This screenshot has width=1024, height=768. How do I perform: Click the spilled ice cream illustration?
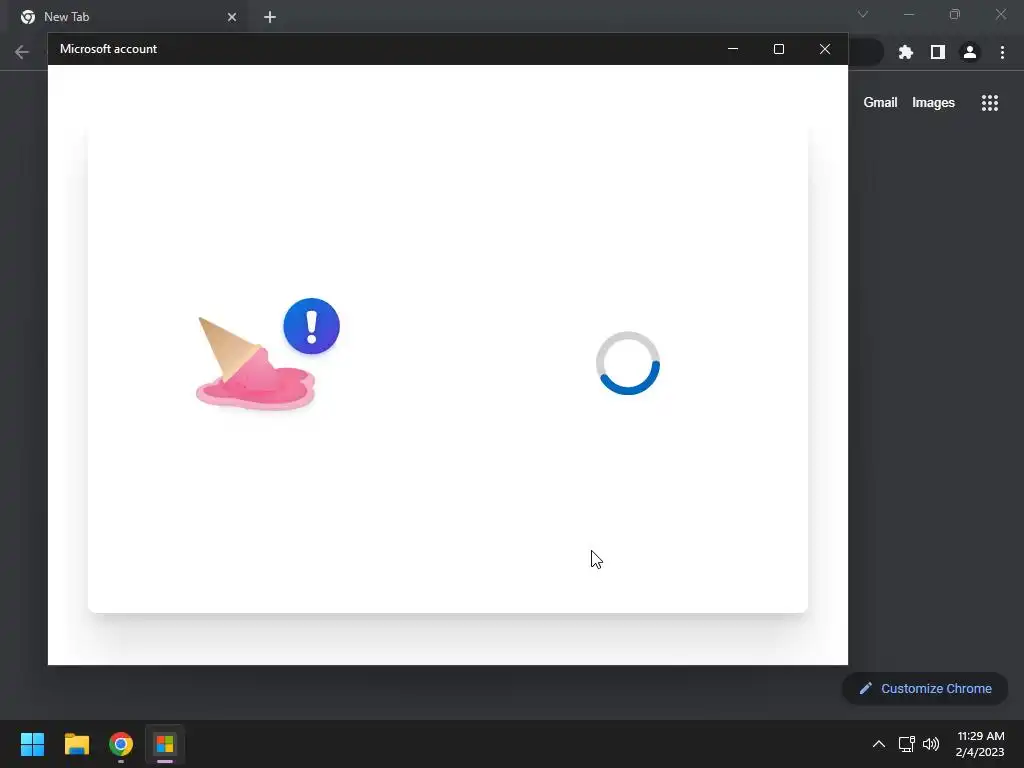(255, 364)
